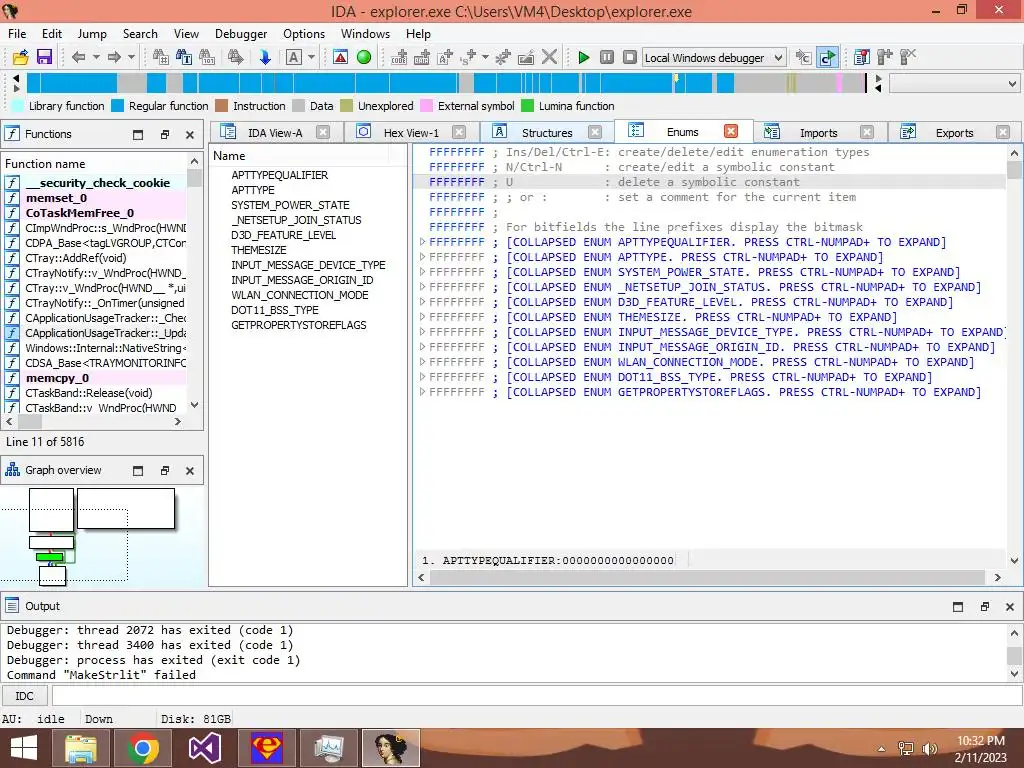Select CTray::AddRef(void) function
Image resolution: width=1024 pixels, height=768 pixels.
[76, 258]
